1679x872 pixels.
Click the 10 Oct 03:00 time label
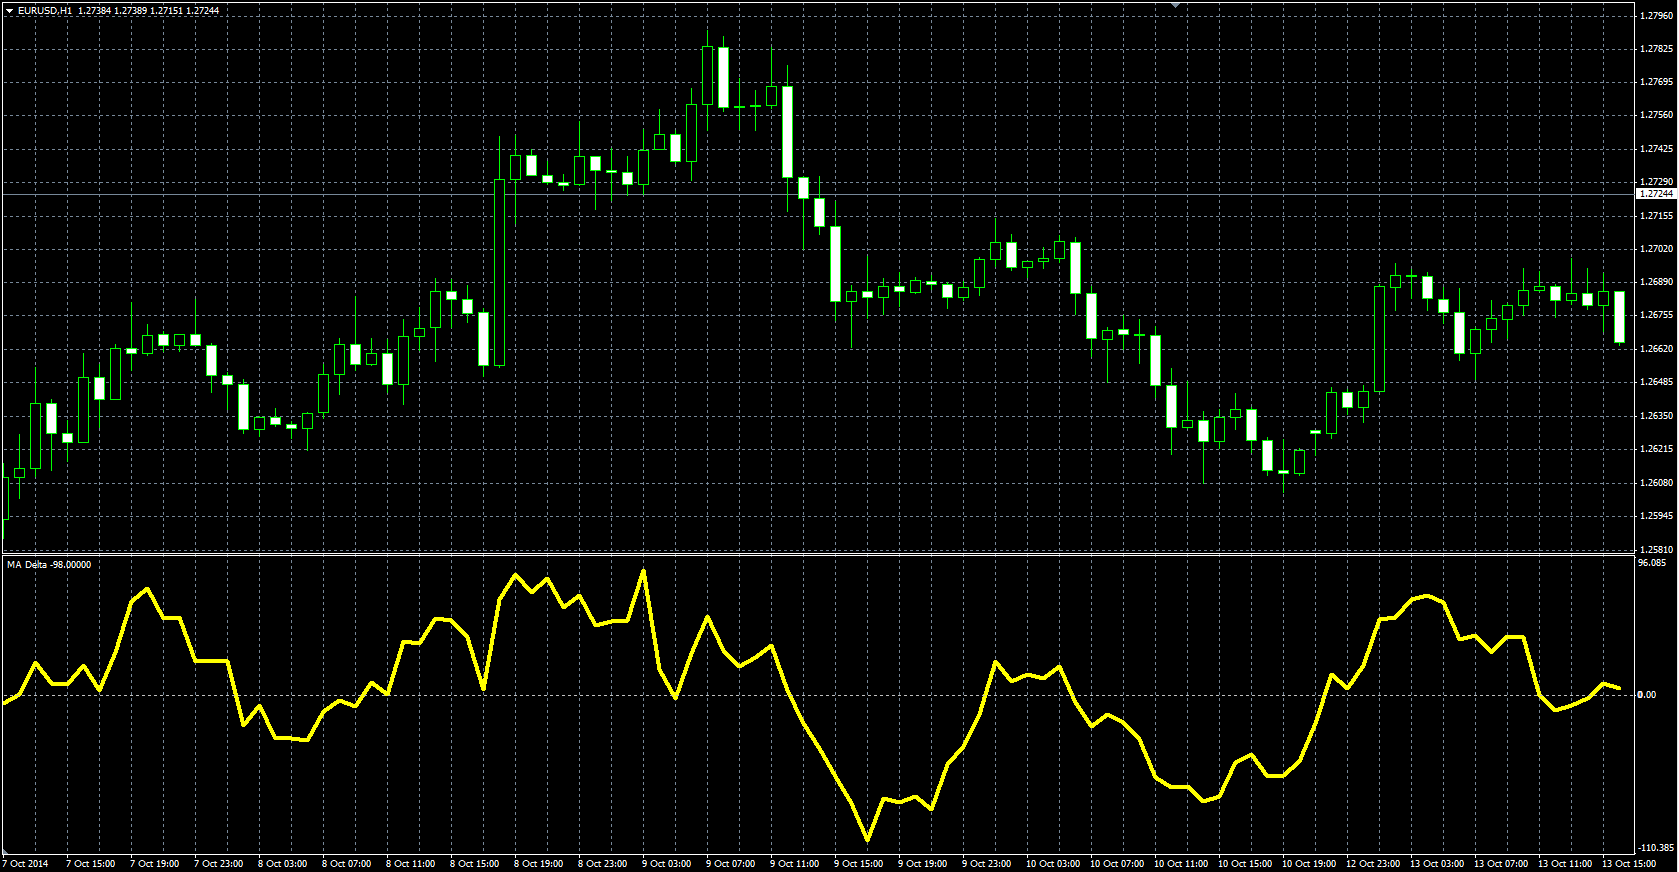1053,863
